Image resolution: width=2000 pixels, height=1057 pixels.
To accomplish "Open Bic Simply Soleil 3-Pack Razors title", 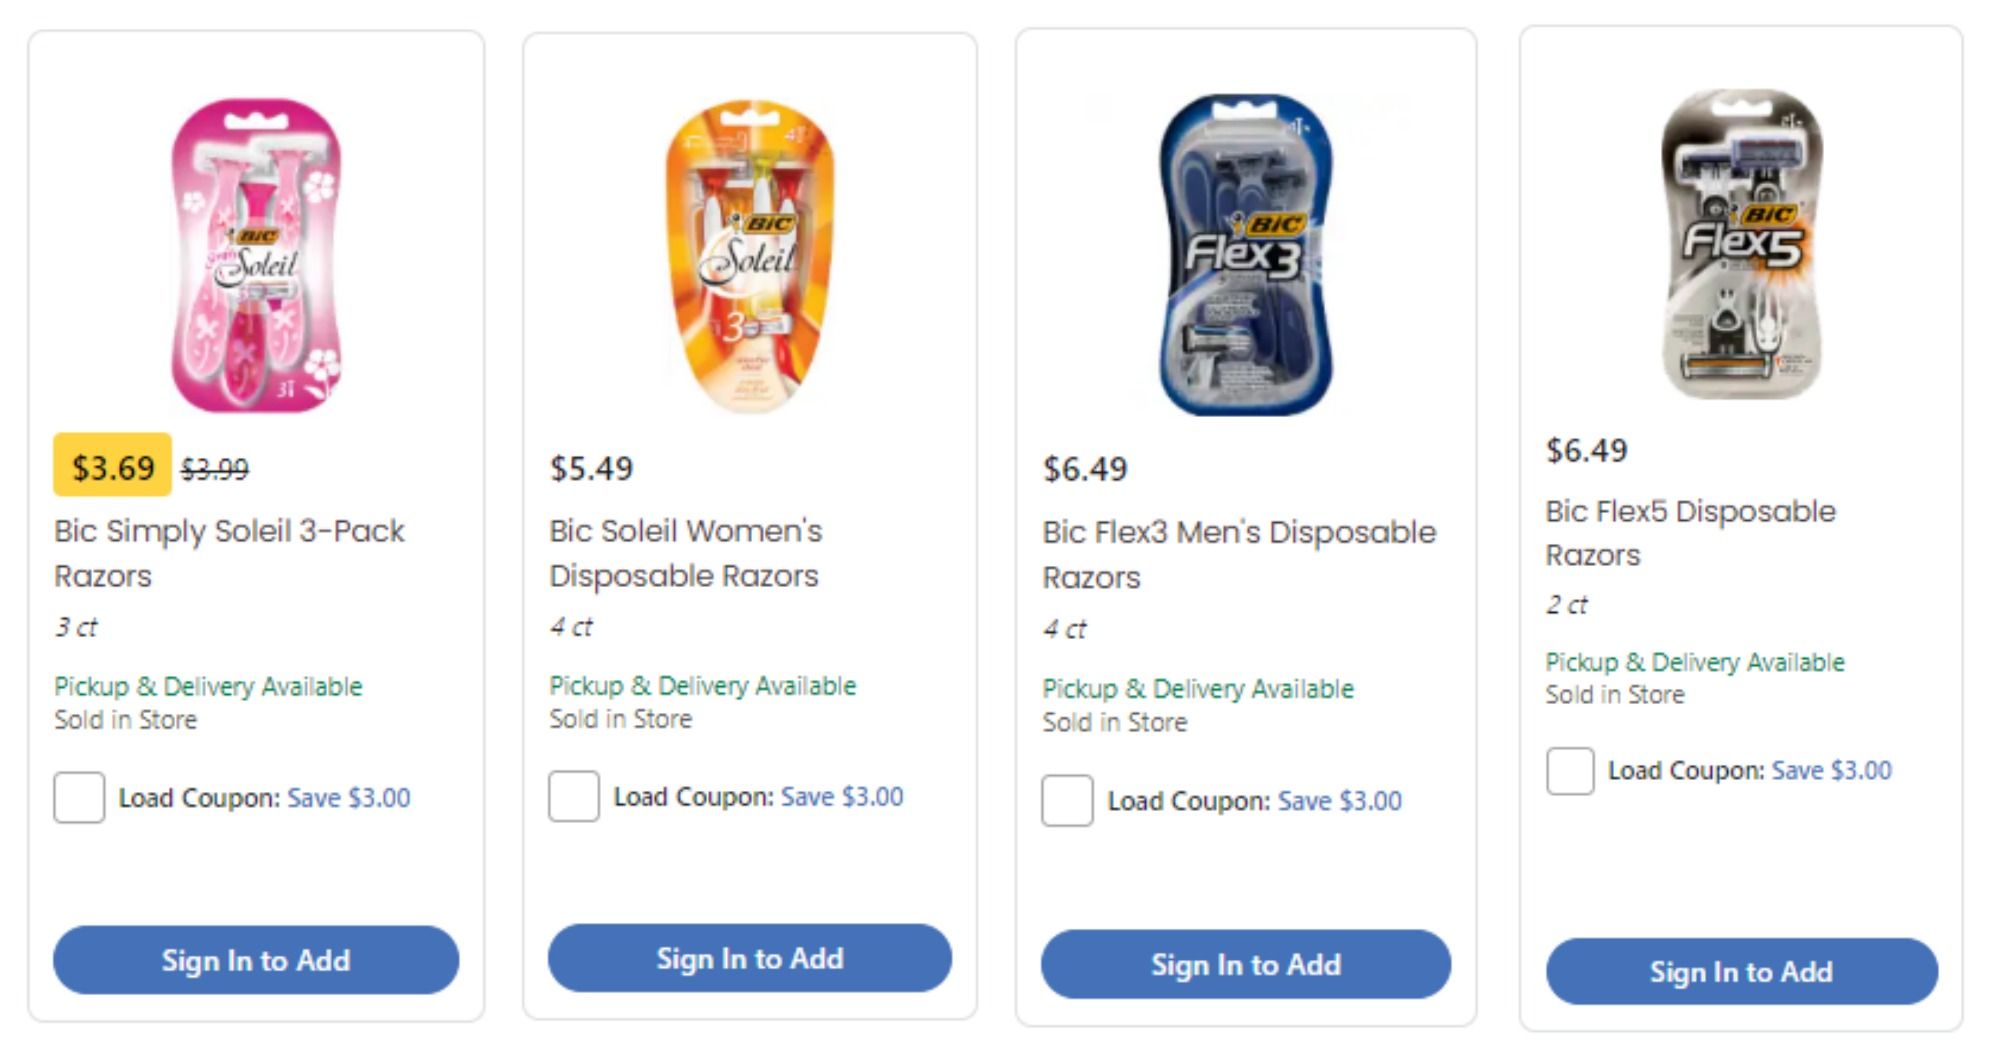I will tap(229, 553).
